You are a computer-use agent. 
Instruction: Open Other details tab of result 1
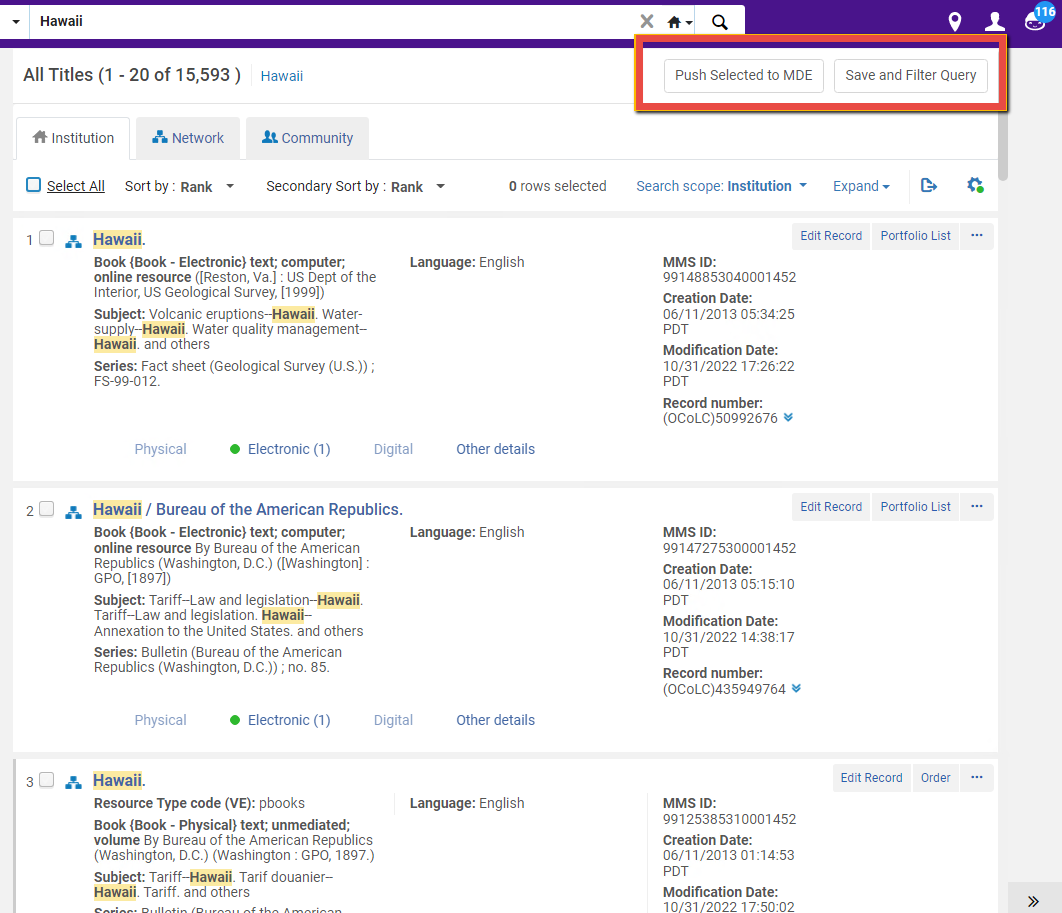pos(496,450)
